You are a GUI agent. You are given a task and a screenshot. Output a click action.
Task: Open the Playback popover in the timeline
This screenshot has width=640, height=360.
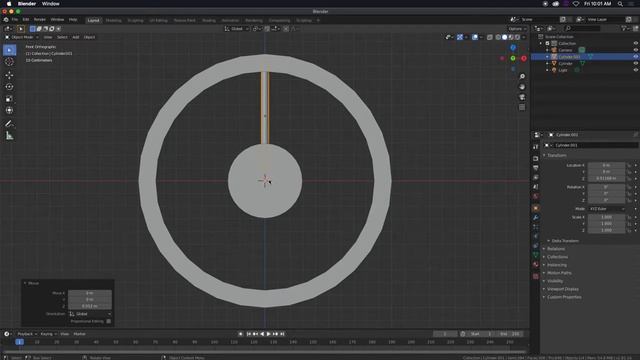[27, 334]
